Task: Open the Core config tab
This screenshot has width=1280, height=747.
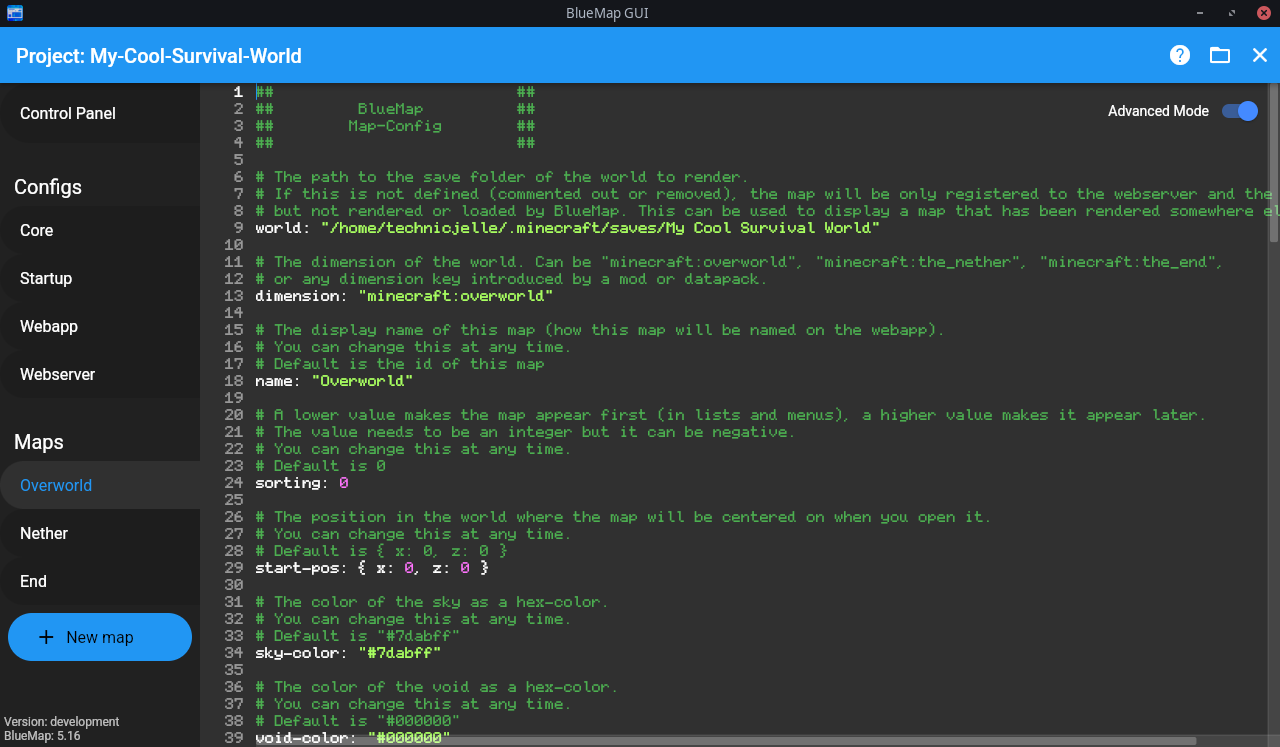Action: [x=36, y=230]
